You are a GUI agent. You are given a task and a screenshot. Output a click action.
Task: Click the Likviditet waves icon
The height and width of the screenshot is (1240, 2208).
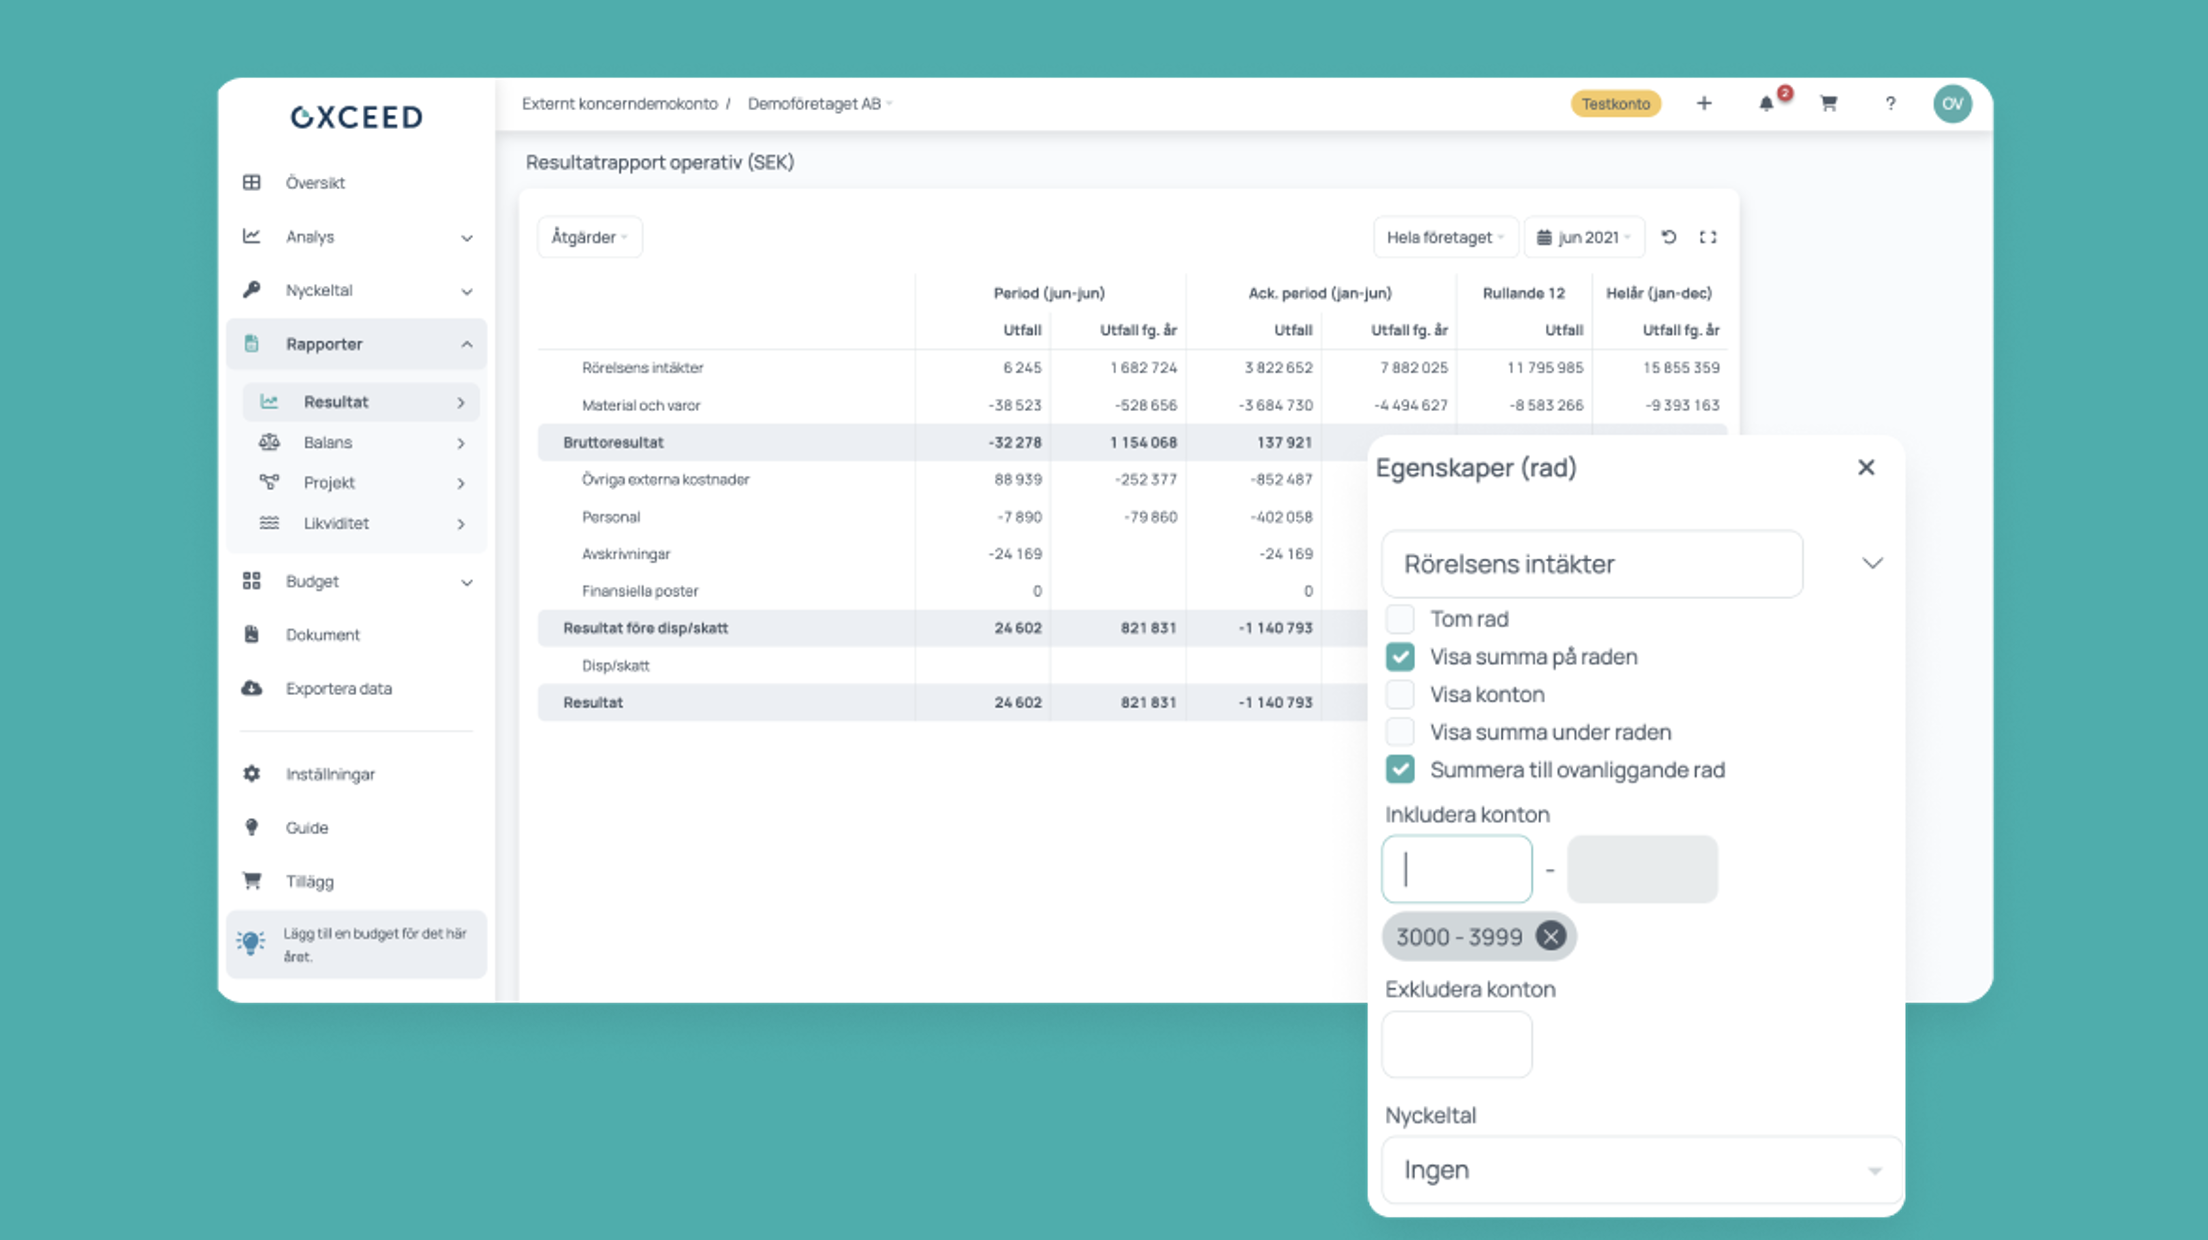pyautogui.click(x=269, y=523)
